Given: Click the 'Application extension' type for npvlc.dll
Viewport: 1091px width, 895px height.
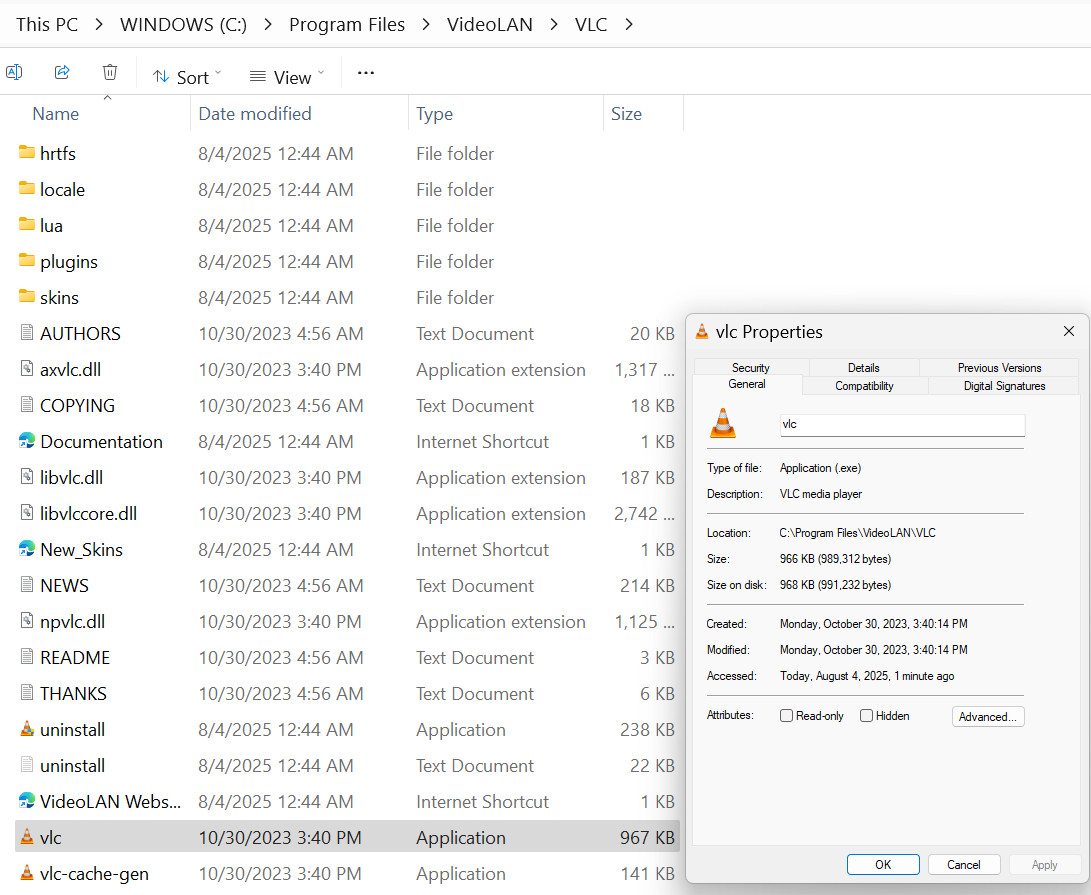Looking at the screenshot, I should [x=501, y=621].
